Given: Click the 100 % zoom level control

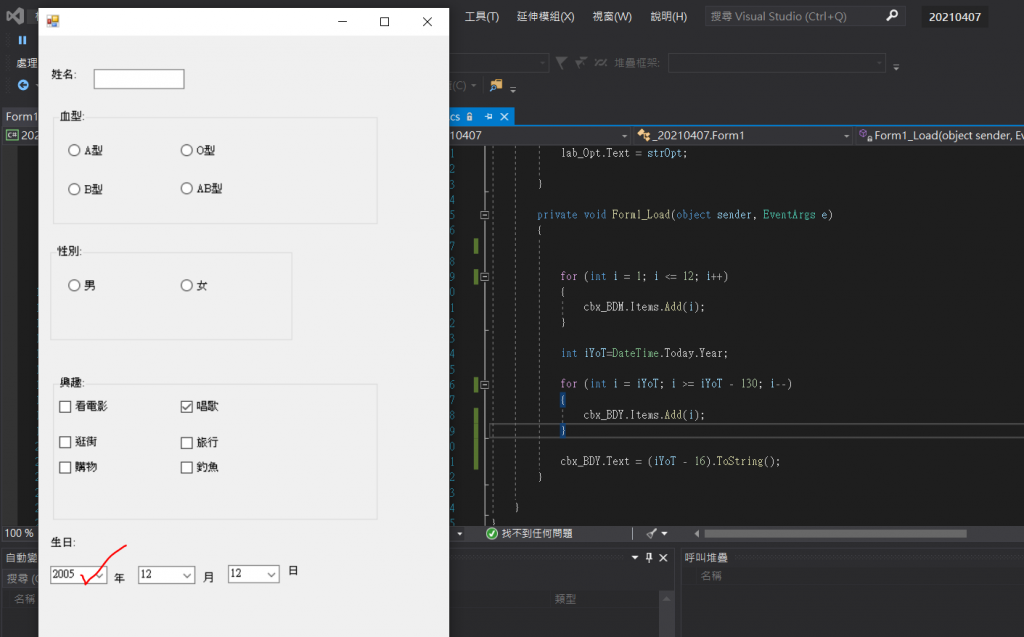Looking at the screenshot, I should point(19,533).
